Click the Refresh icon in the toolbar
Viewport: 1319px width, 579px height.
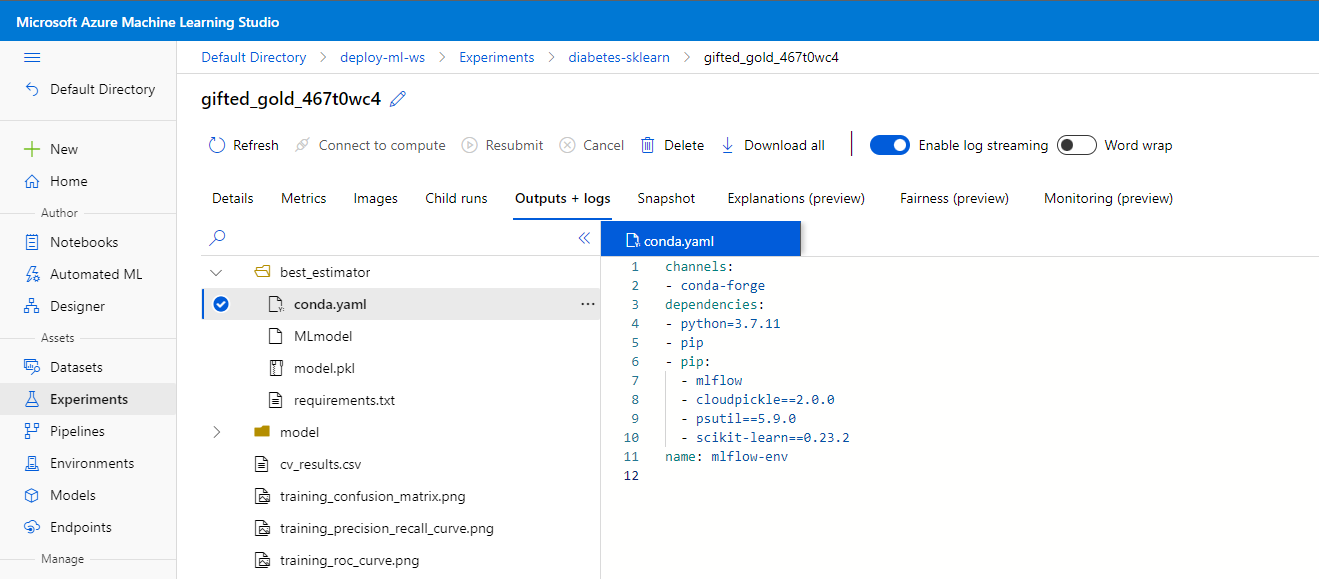pyautogui.click(x=217, y=145)
